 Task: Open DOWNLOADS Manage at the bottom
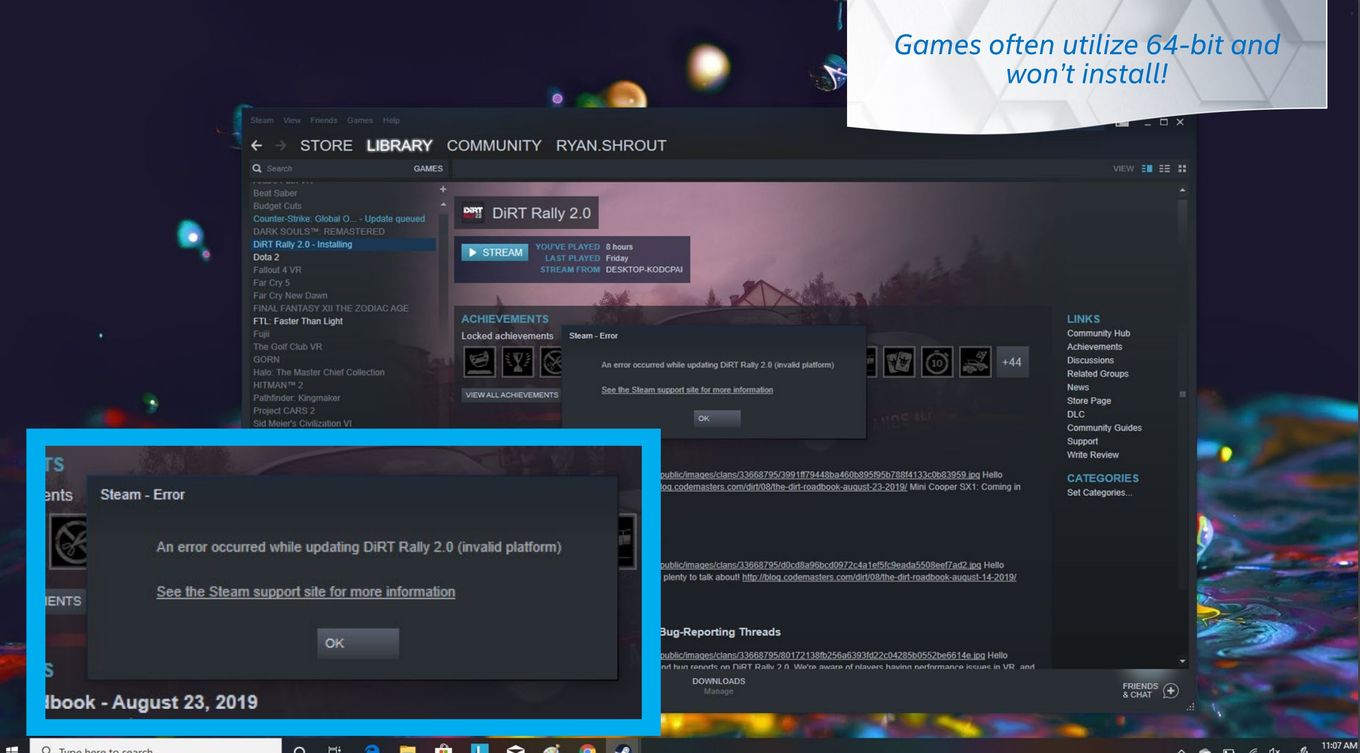(718, 686)
